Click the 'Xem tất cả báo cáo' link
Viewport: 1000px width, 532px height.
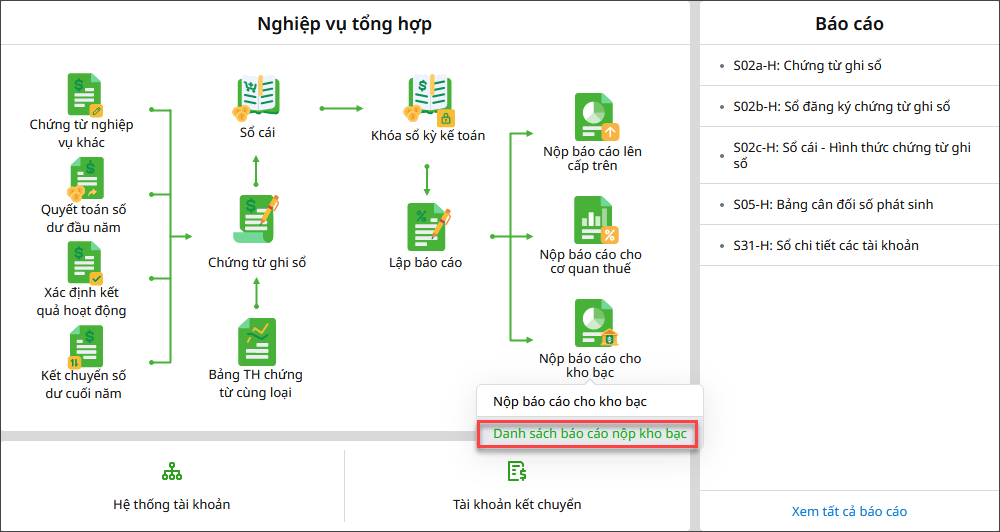click(849, 512)
